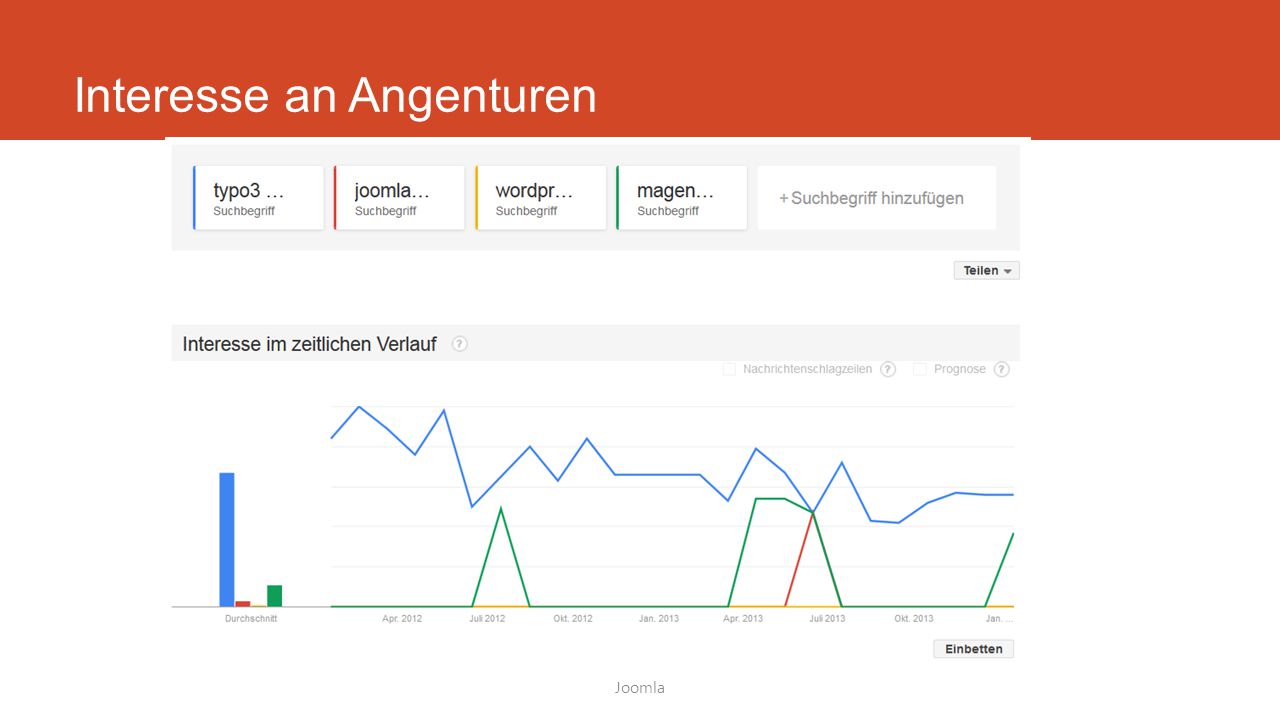Screen dimensions: 1280x720
Task: Click the Apr. 2013 axis label
Action: (743, 619)
